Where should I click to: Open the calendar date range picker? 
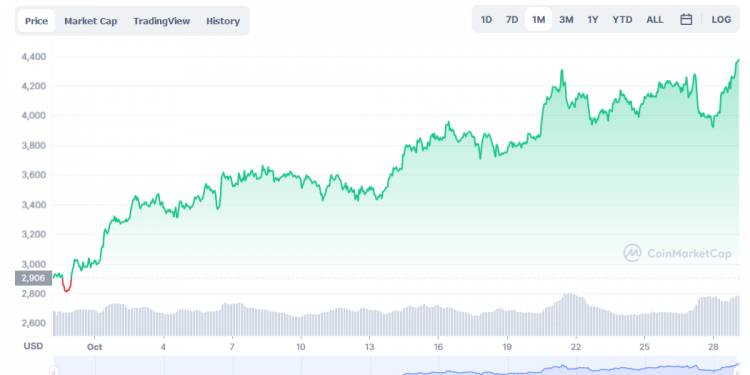point(686,20)
